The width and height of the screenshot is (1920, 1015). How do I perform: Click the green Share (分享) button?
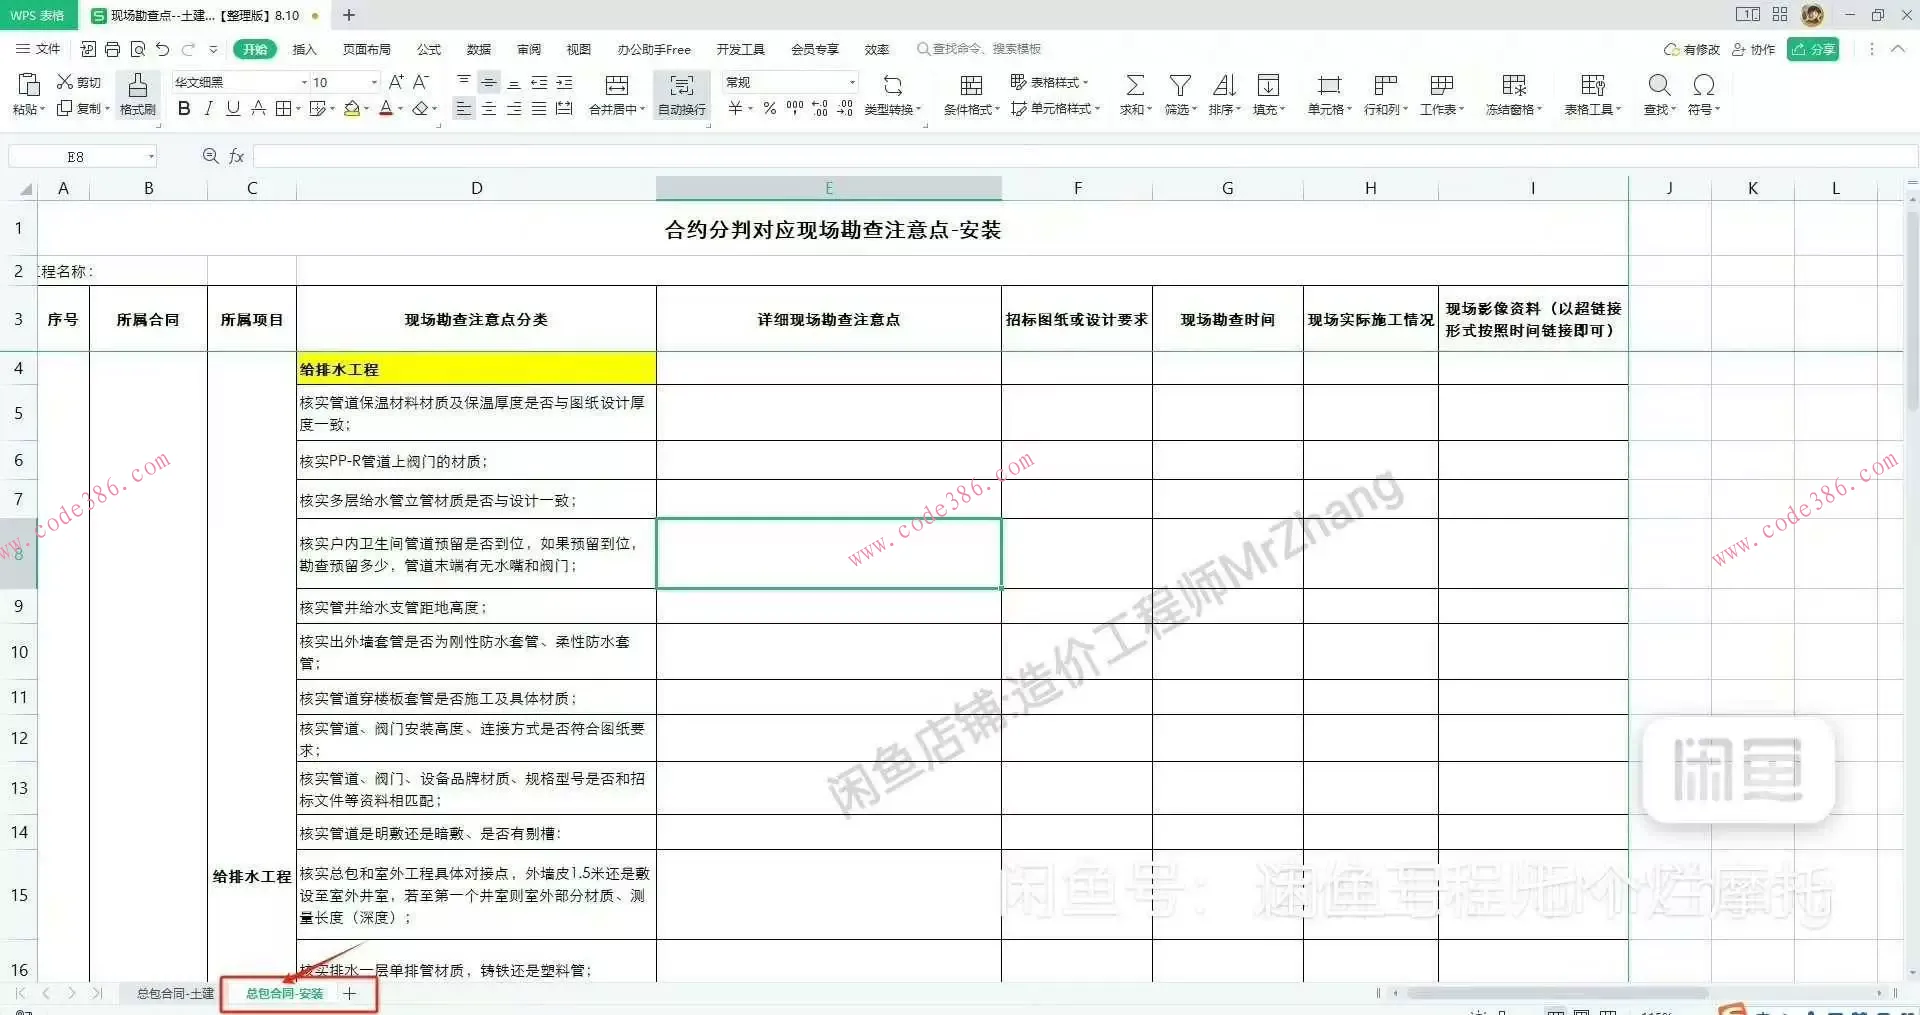pos(1813,49)
